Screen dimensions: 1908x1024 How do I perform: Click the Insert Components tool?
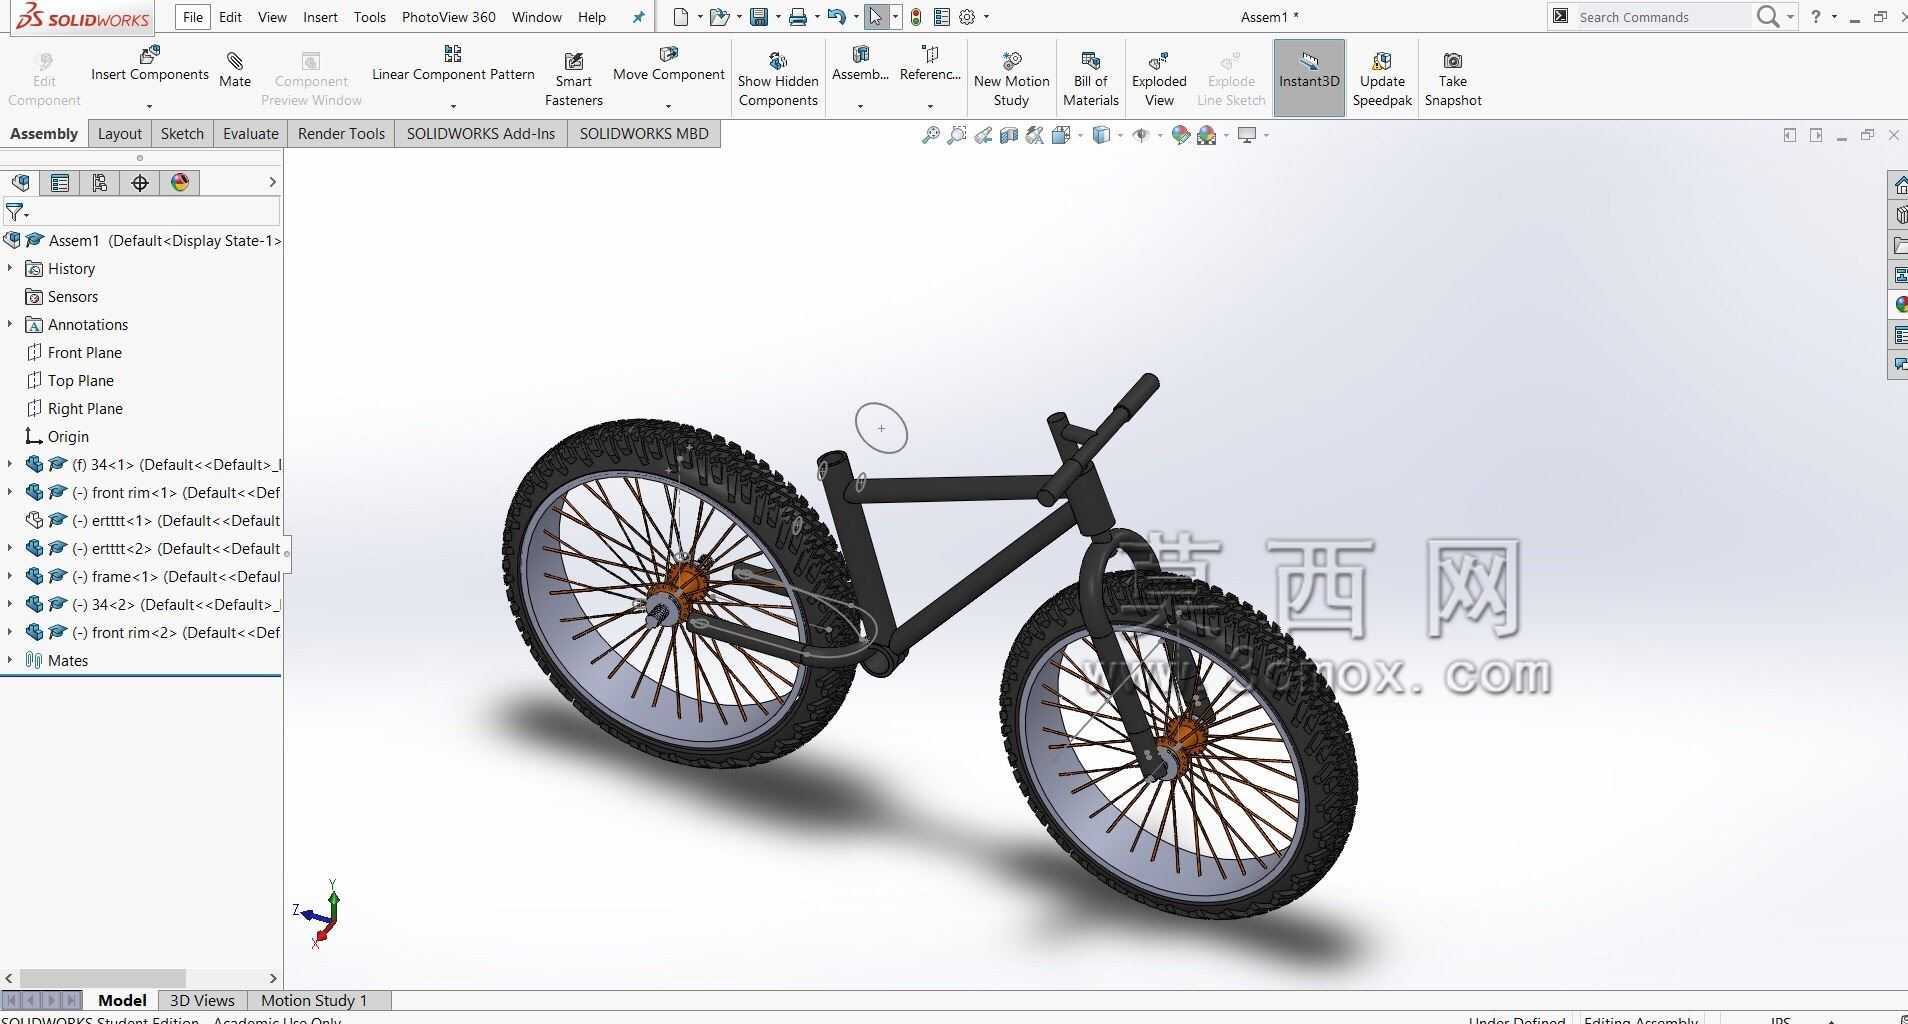(150, 64)
